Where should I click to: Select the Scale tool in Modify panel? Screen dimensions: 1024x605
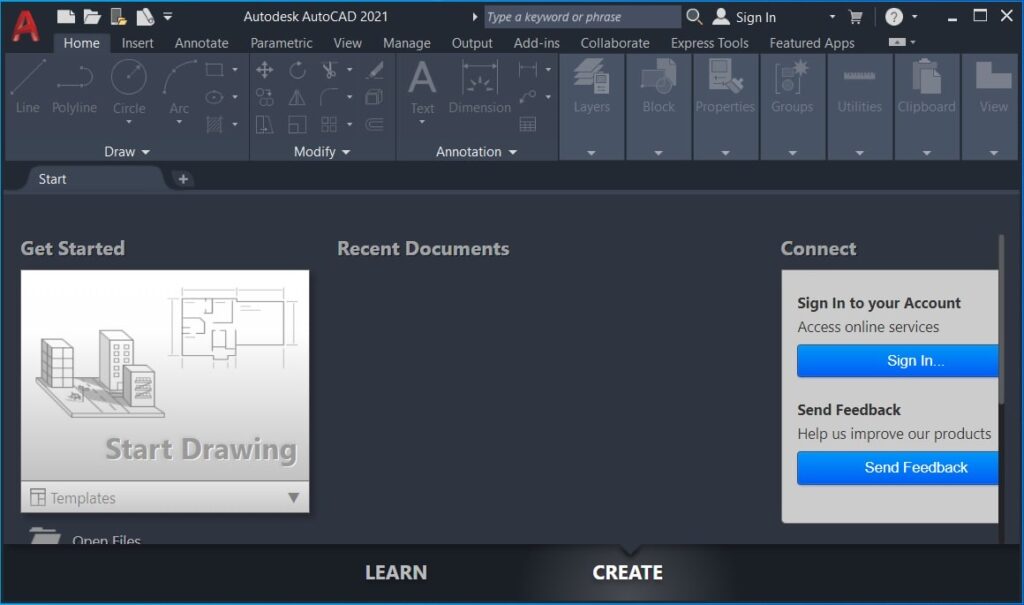[x=297, y=124]
